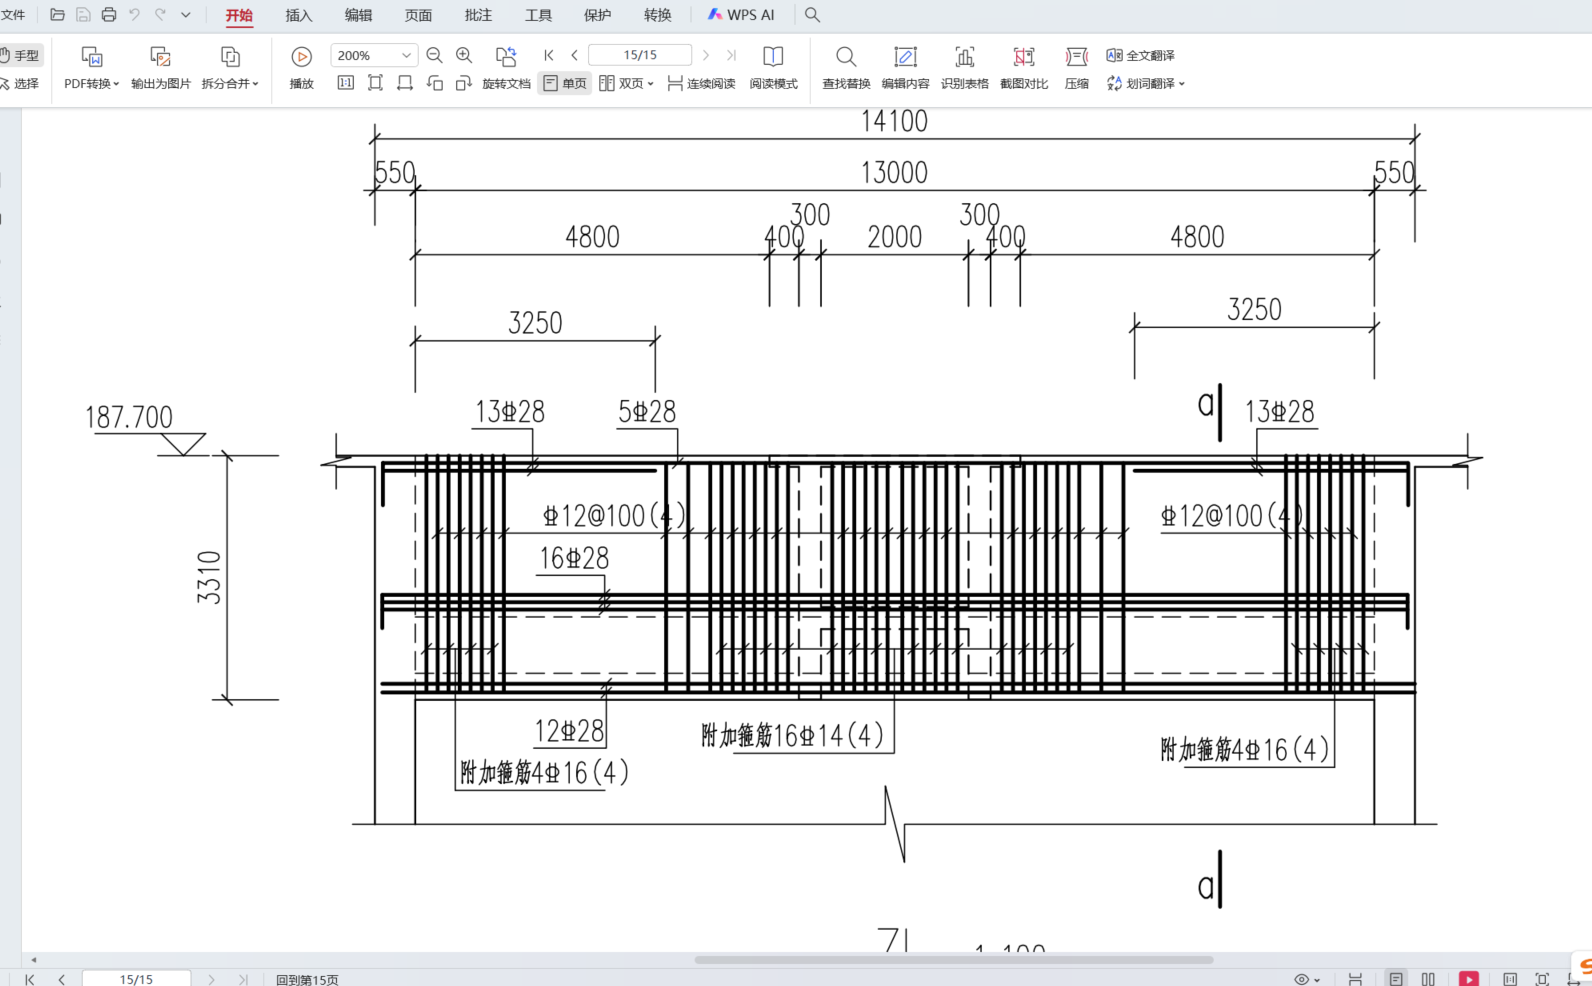Image resolution: width=1592 pixels, height=986 pixels.
Task: Open the eye protection dropdown in status bar
Action: tap(1307, 979)
